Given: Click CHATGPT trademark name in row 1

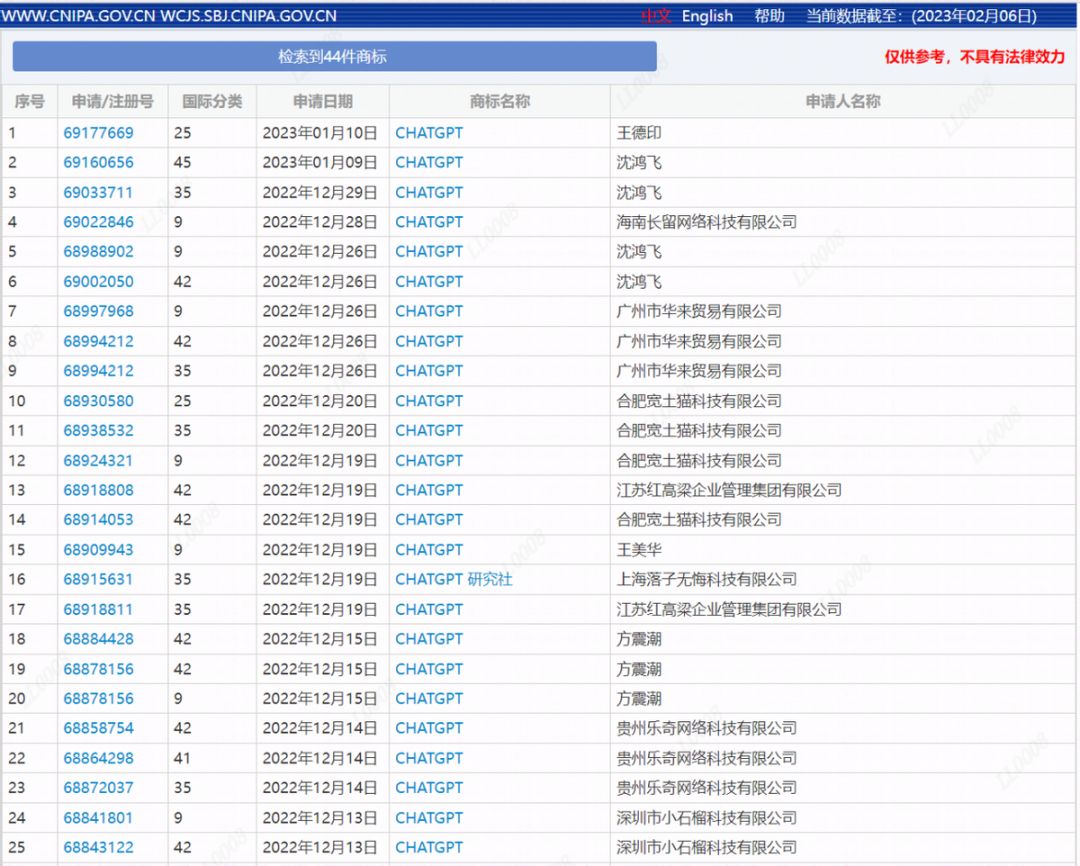Looking at the screenshot, I should pyautogui.click(x=429, y=133).
